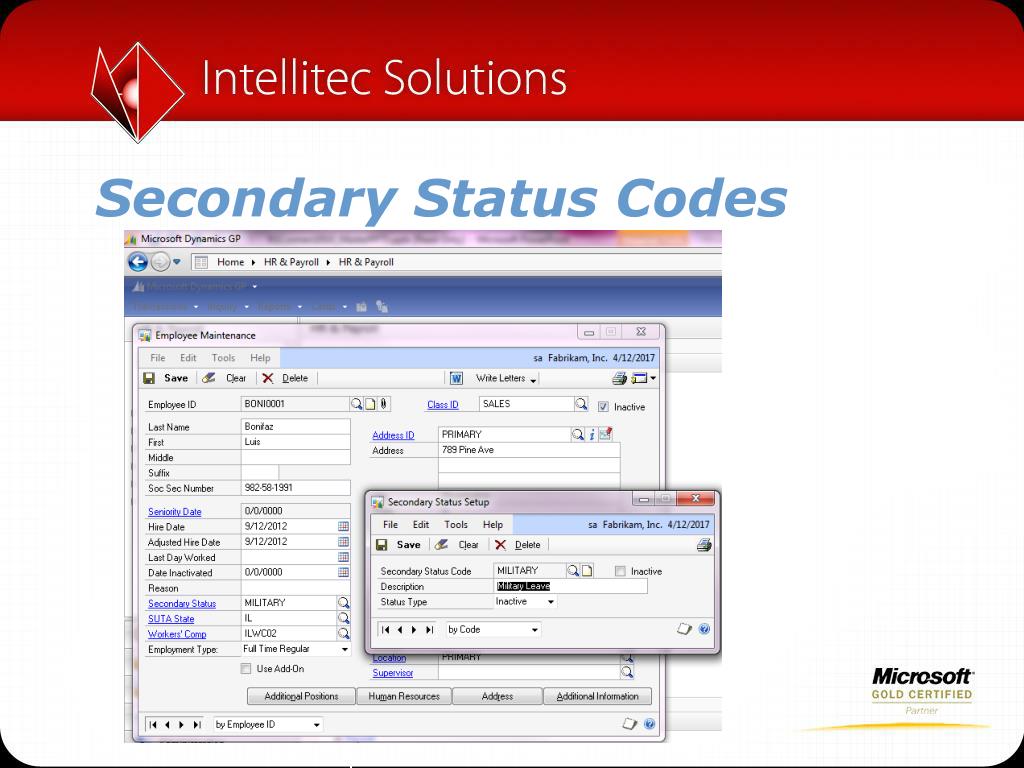Click the Soc Sec Number field
Screen dimensions: 1024x768
[295, 488]
